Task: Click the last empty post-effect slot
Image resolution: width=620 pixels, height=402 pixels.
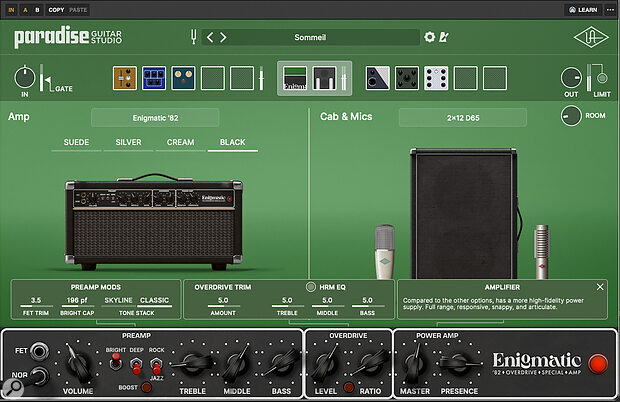Action: 495,78
